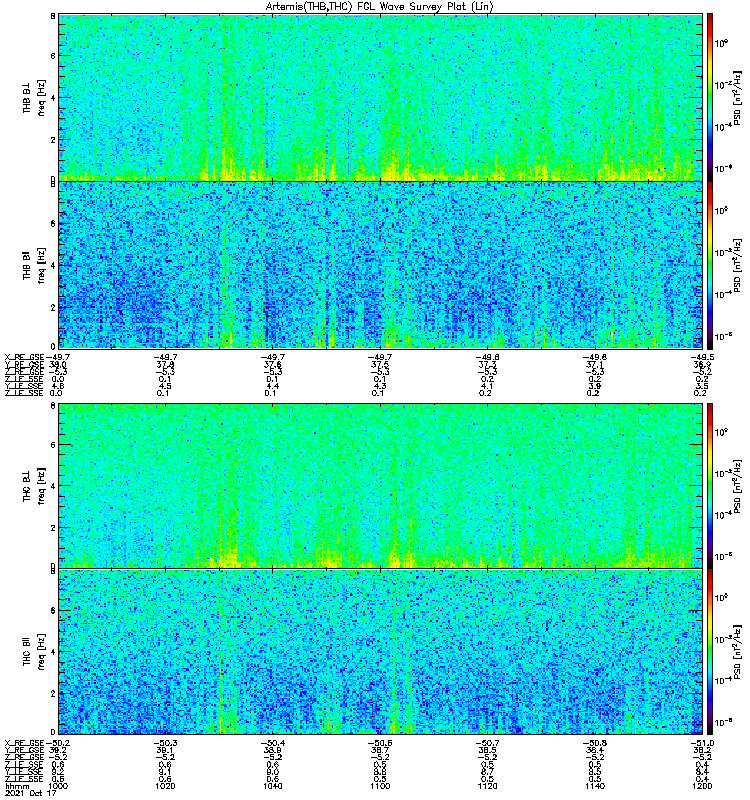Click the 1020 time tick label
The width and height of the screenshot is (750, 800).
pos(165,786)
